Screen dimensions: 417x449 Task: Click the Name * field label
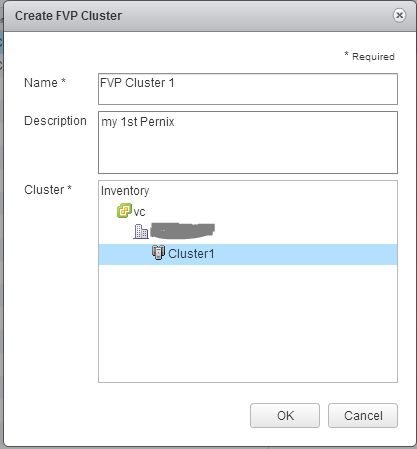pyautogui.click(x=45, y=83)
